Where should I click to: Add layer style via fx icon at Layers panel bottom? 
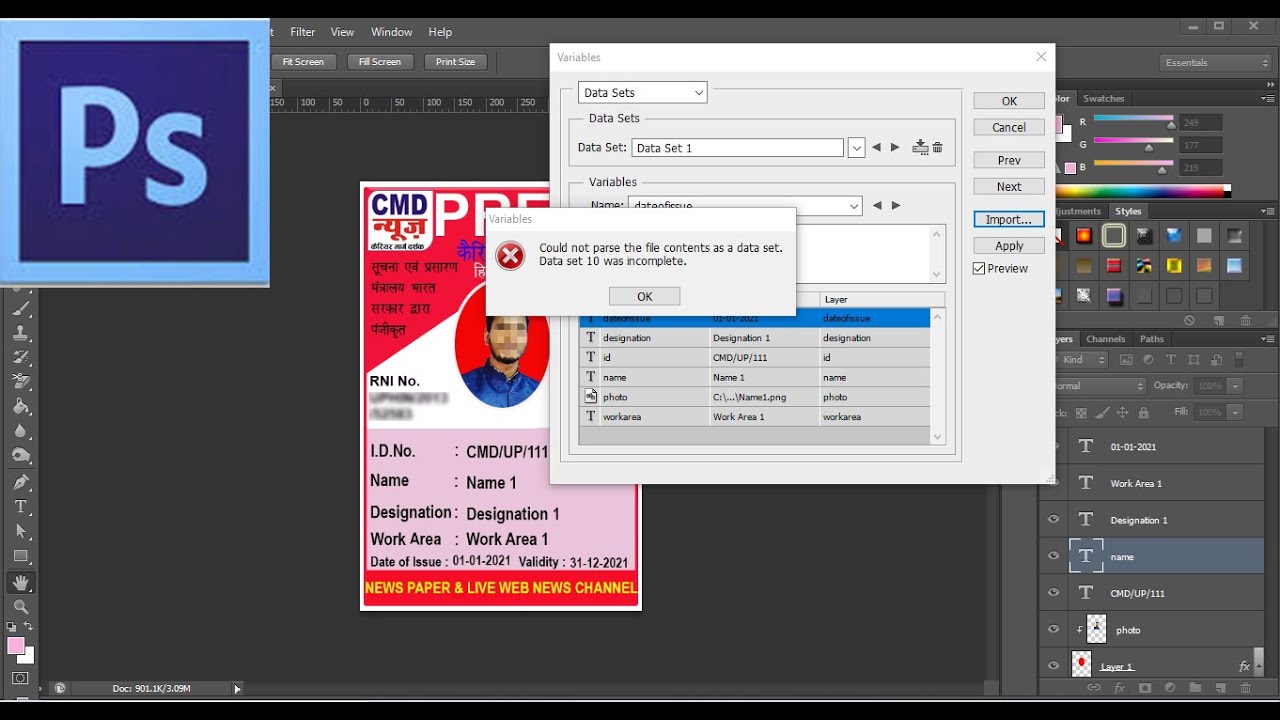[x=1120, y=688]
